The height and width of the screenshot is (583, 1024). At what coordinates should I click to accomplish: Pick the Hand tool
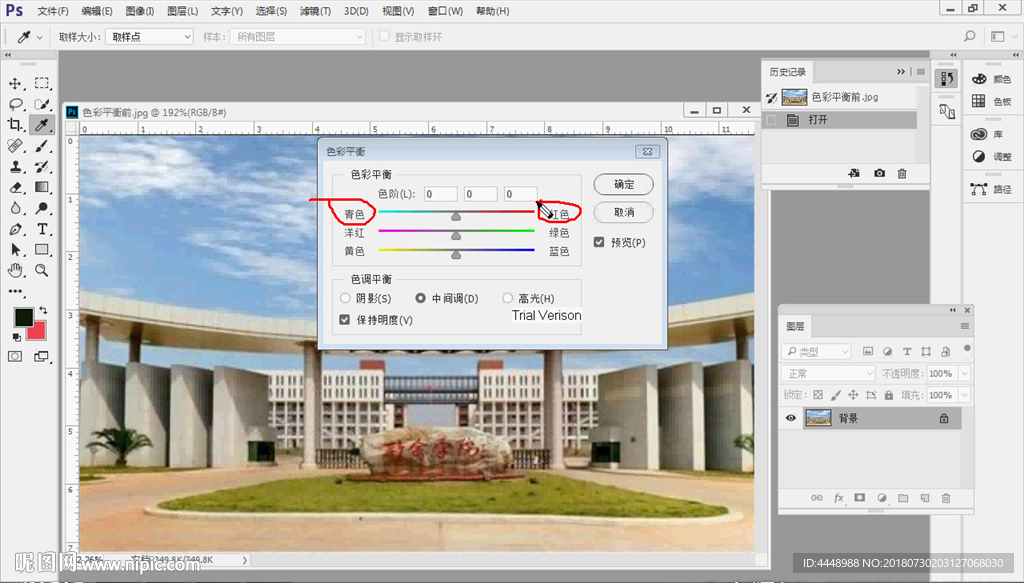pyautogui.click(x=16, y=270)
